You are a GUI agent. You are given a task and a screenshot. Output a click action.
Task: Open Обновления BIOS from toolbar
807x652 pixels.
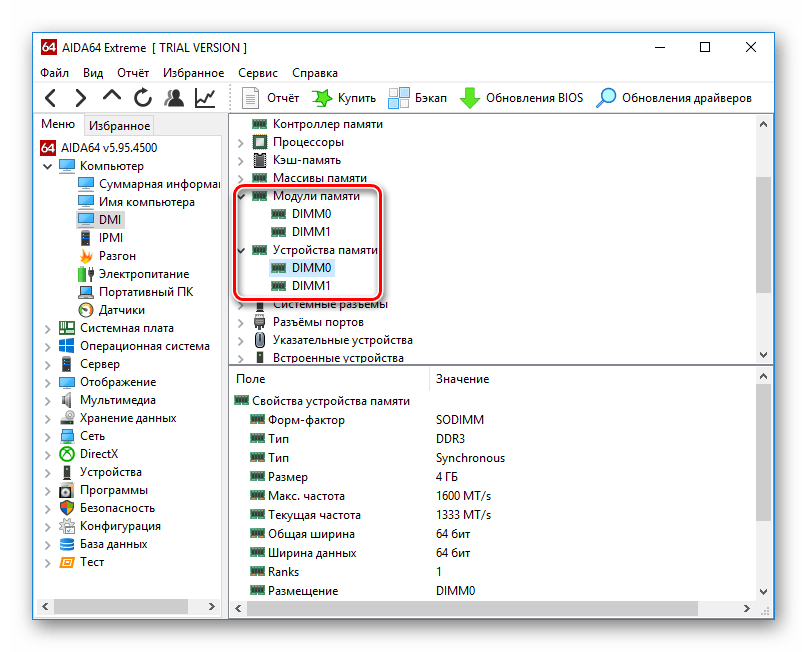click(x=521, y=98)
